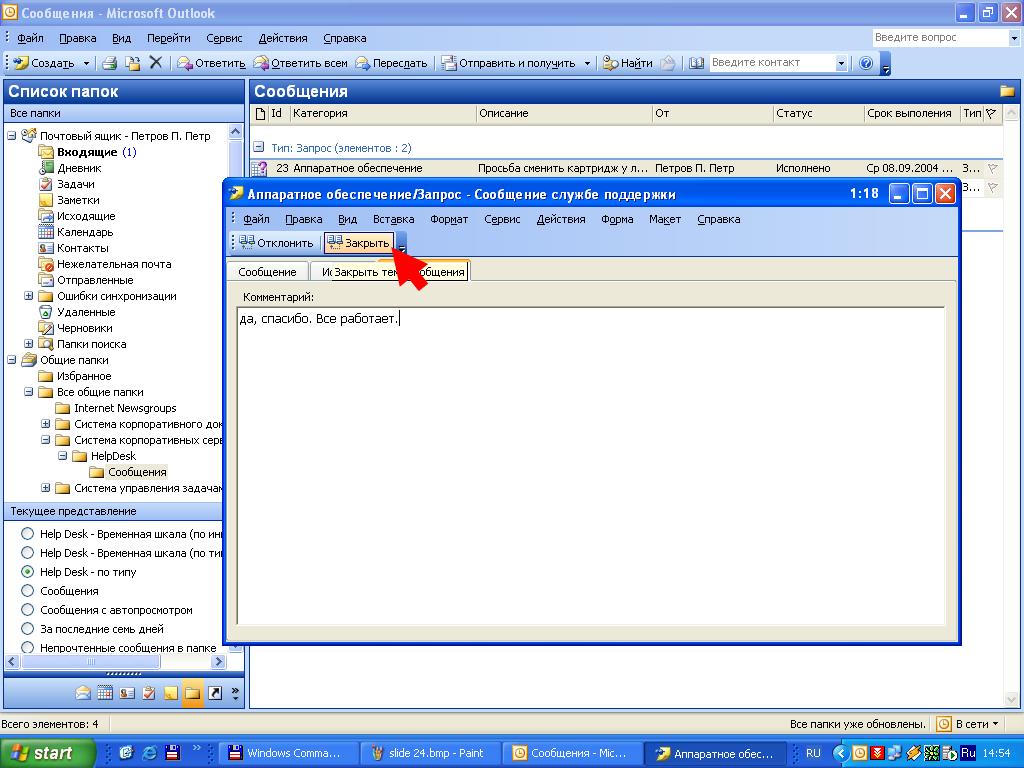Click Windows Commander floppy quick launch icon
The width and height of the screenshot is (1024, 768).
(172, 752)
